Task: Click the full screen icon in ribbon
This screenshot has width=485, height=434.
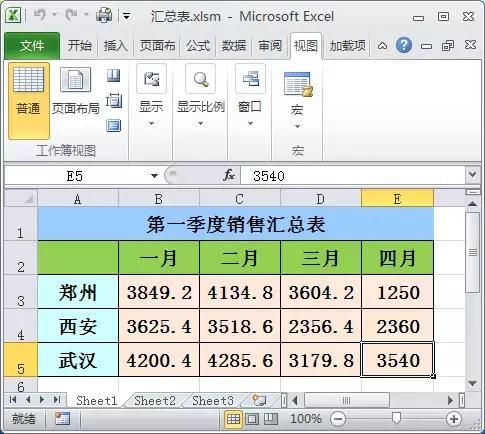Action: [x=114, y=126]
